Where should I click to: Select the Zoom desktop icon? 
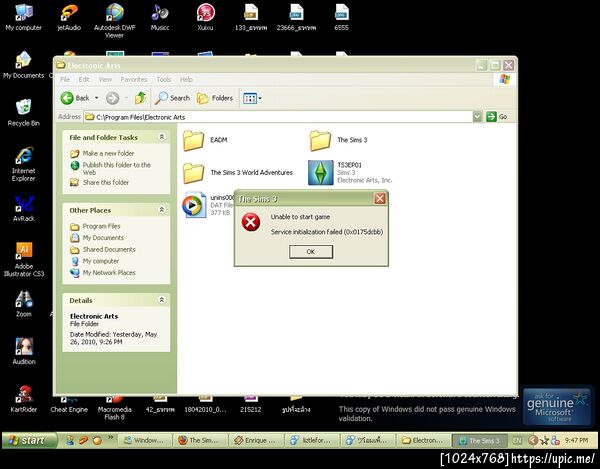[24, 303]
